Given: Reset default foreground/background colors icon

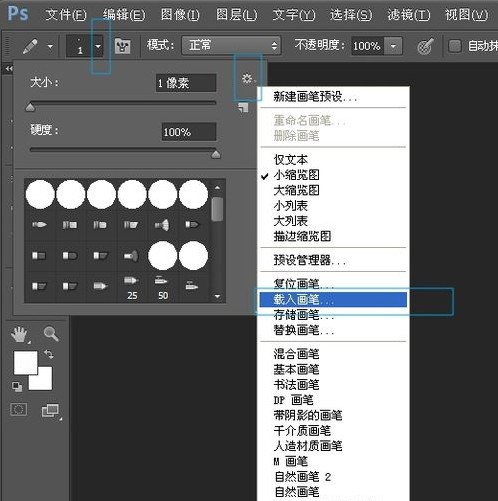Looking at the screenshot, I should (17, 386).
